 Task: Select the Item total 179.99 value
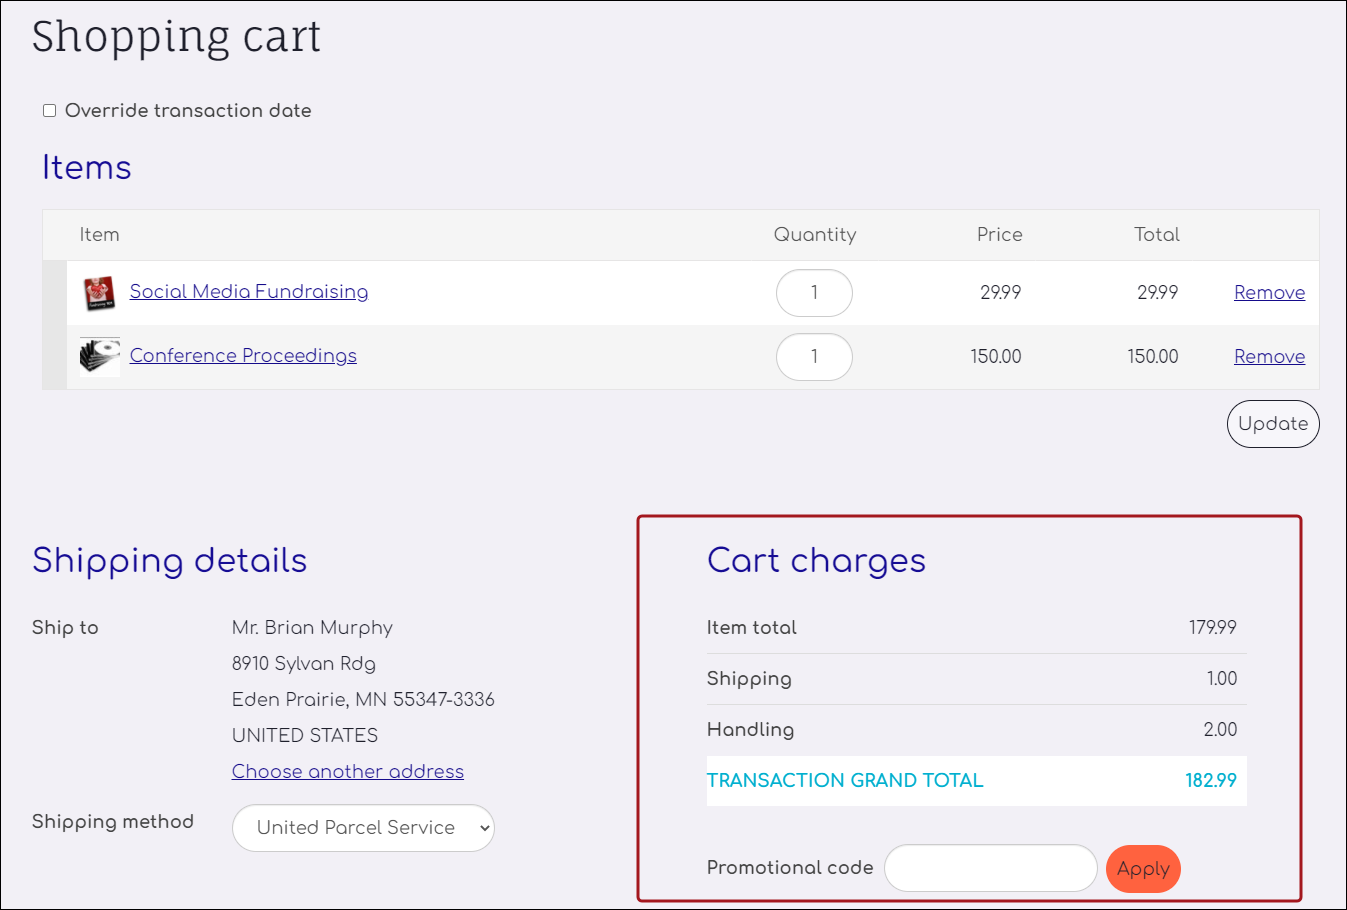pyautogui.click(x=1212, y=627)
